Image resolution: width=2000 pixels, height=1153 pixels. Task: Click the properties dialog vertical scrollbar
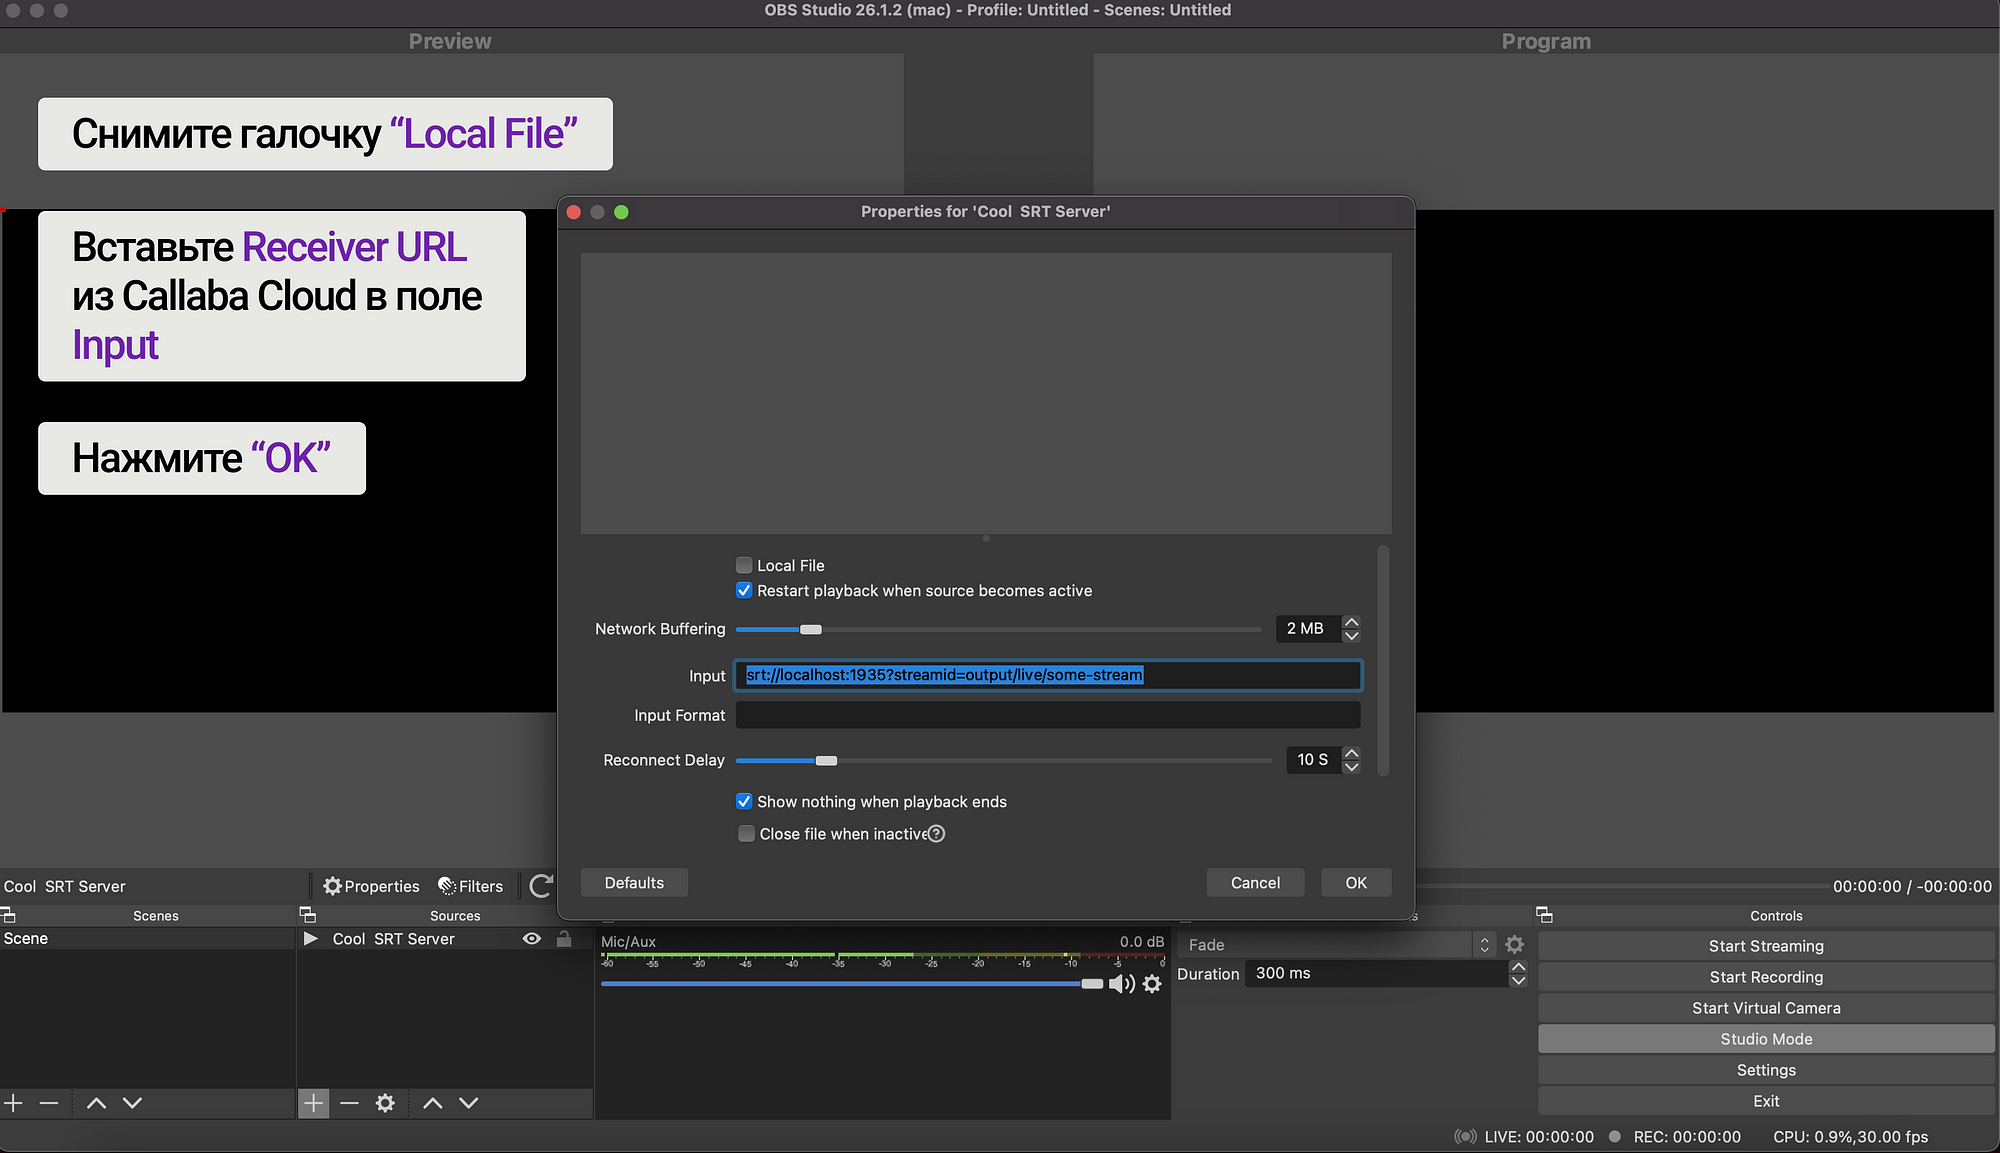tap(1383, 661)
